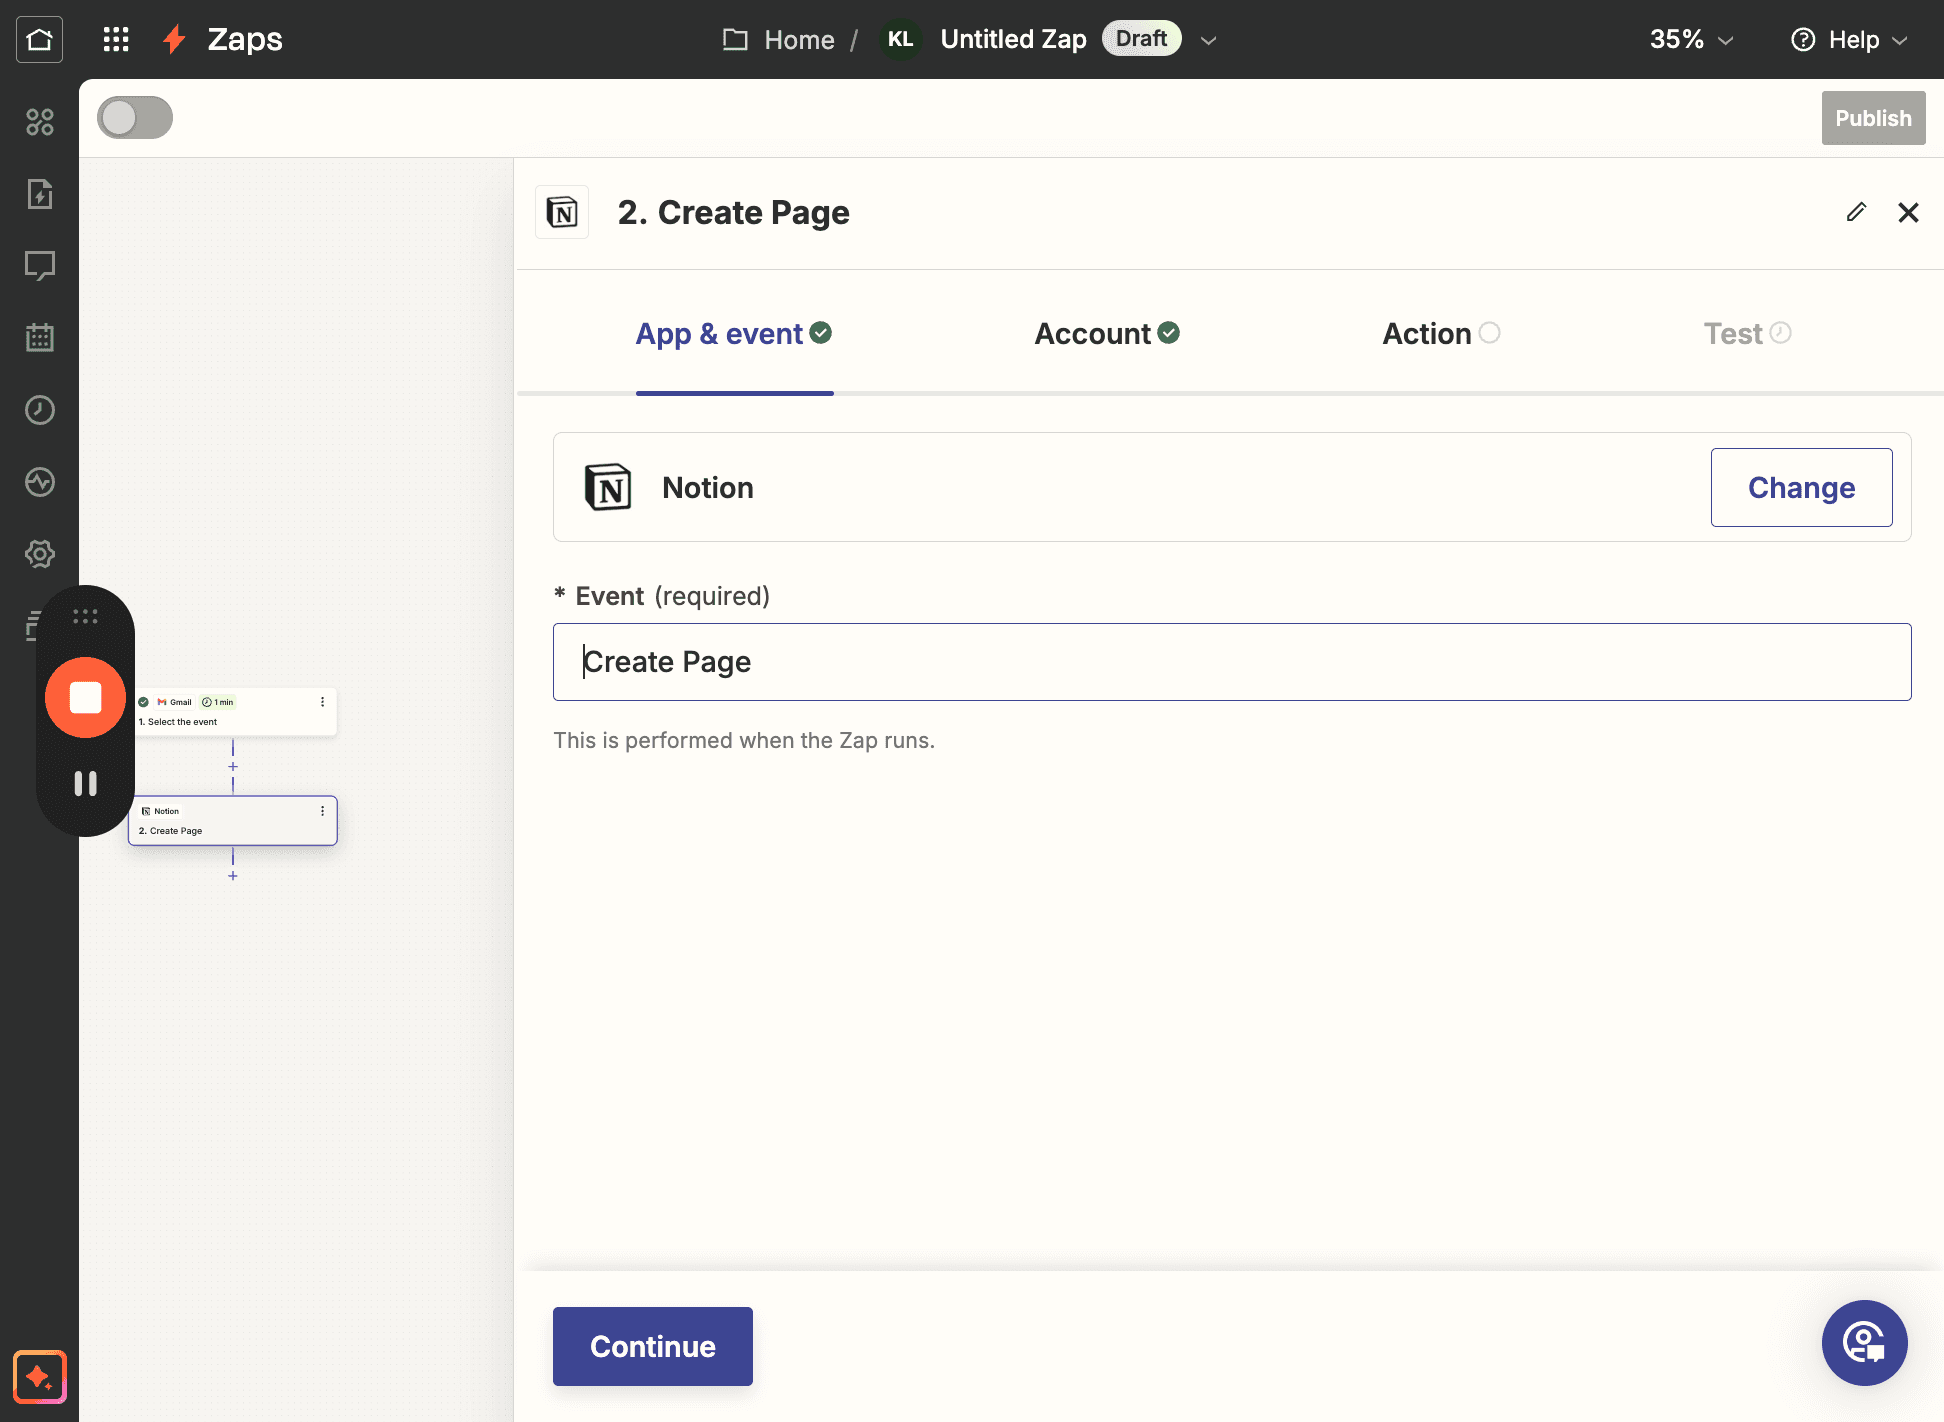
Task: Add a step between Gmail and Notion
Action: coord(233,767)
